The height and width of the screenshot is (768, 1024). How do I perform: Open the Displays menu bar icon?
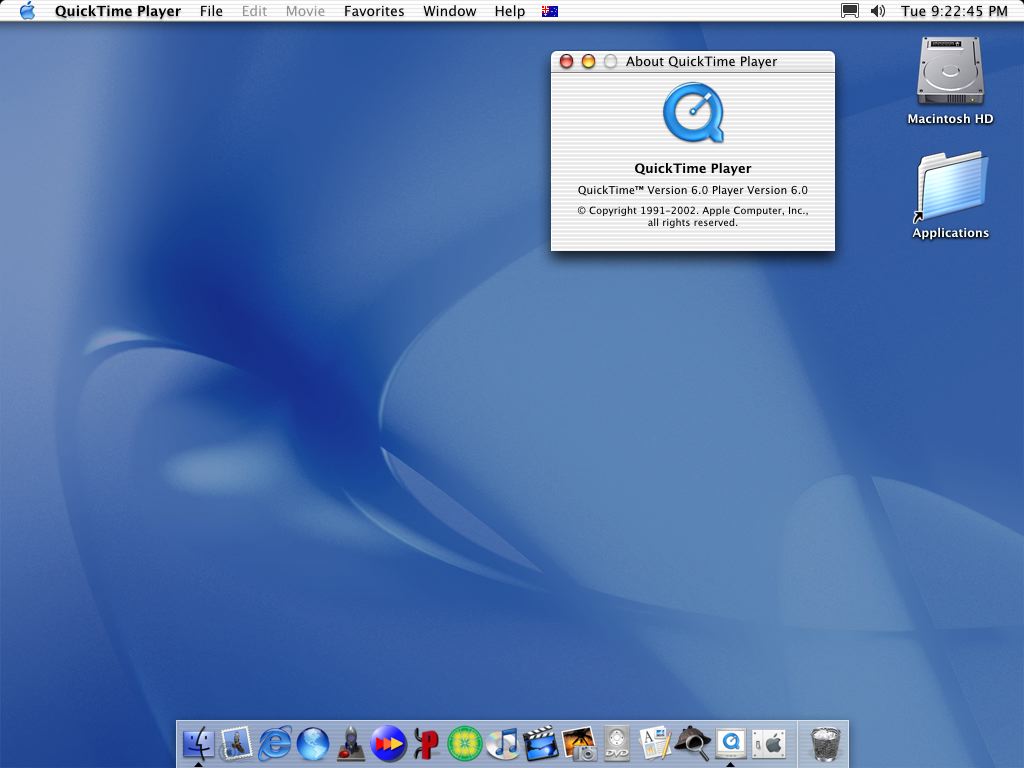coord(850,11)
